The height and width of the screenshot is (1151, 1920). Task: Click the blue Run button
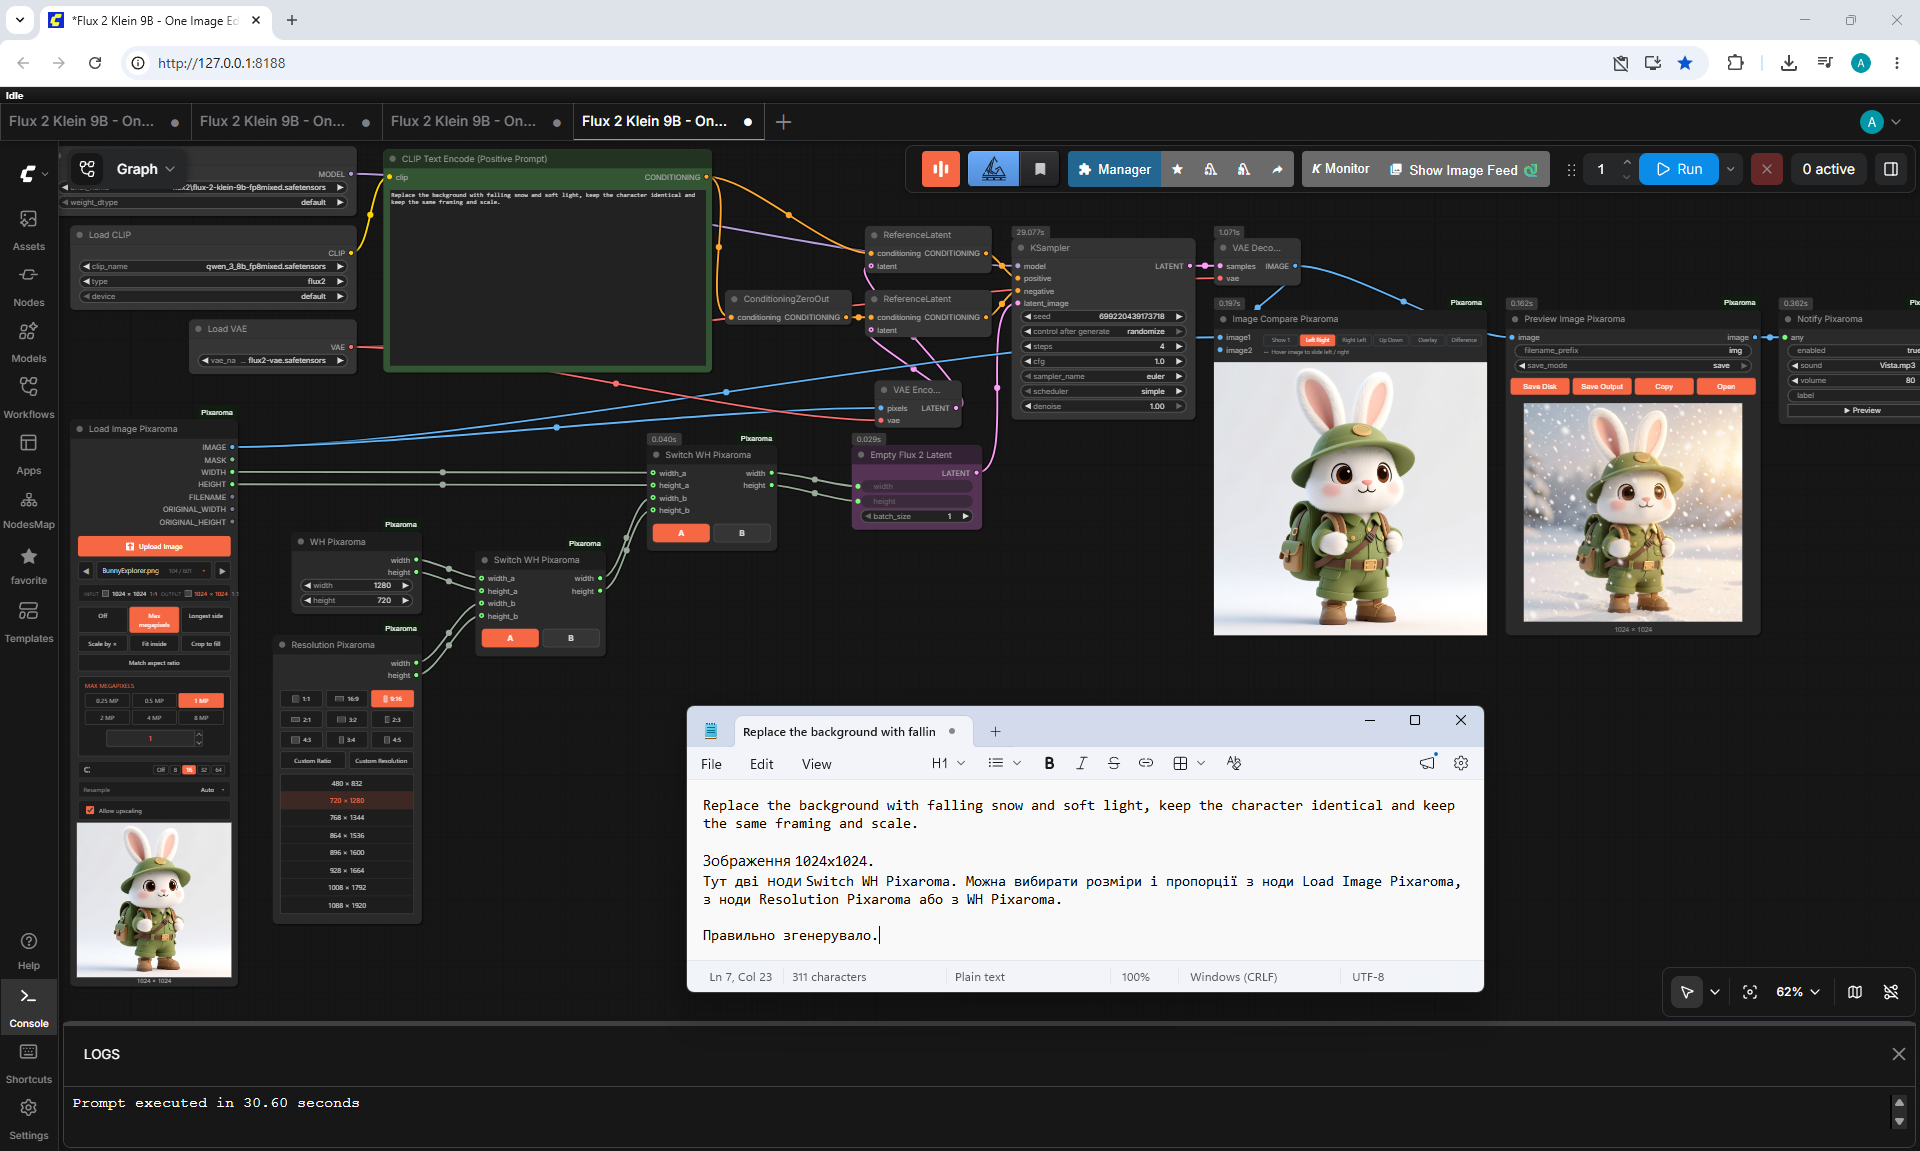pos(1679,169)
